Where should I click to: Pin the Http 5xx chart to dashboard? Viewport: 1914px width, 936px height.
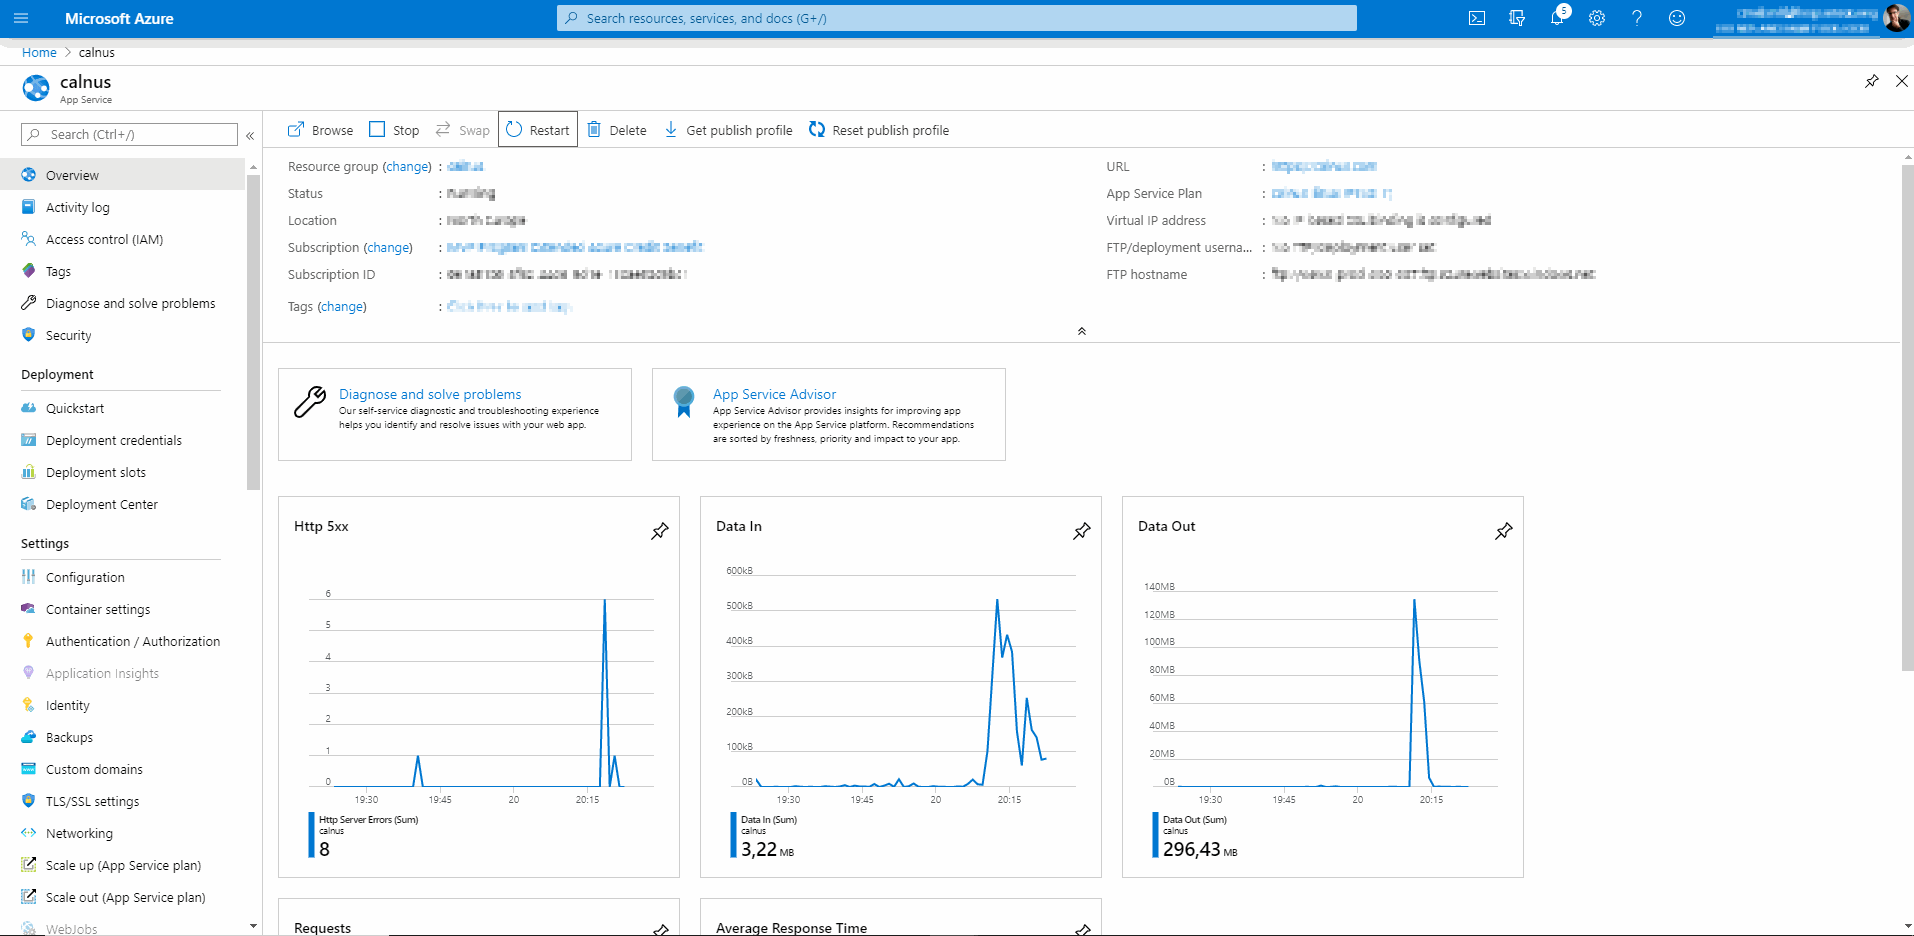[x=660, y=531]
